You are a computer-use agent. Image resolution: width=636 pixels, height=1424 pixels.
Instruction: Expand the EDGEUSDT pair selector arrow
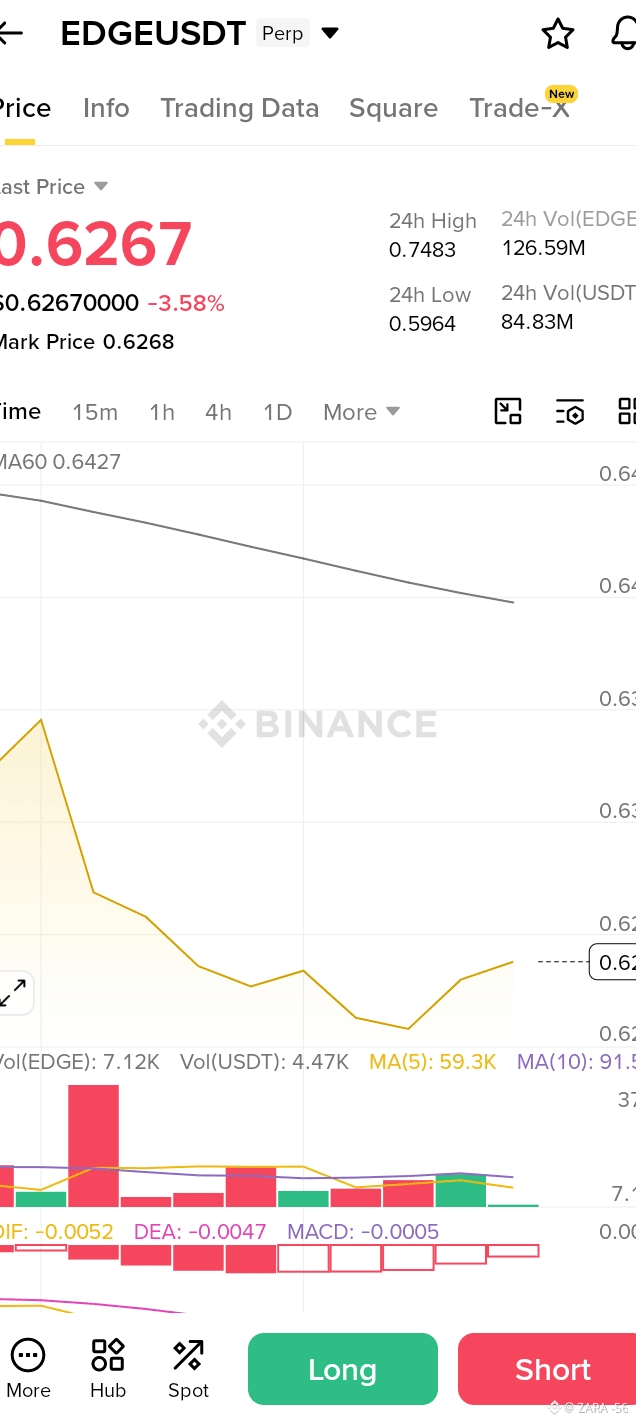click(329, 34)
